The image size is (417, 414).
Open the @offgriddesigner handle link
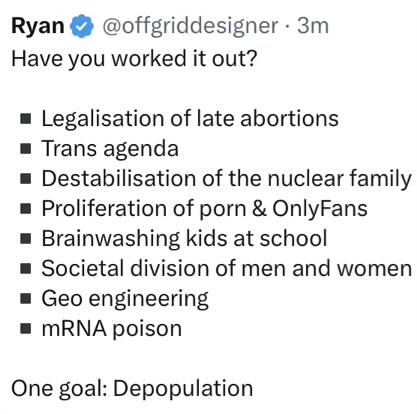click(x=190, y=27)
